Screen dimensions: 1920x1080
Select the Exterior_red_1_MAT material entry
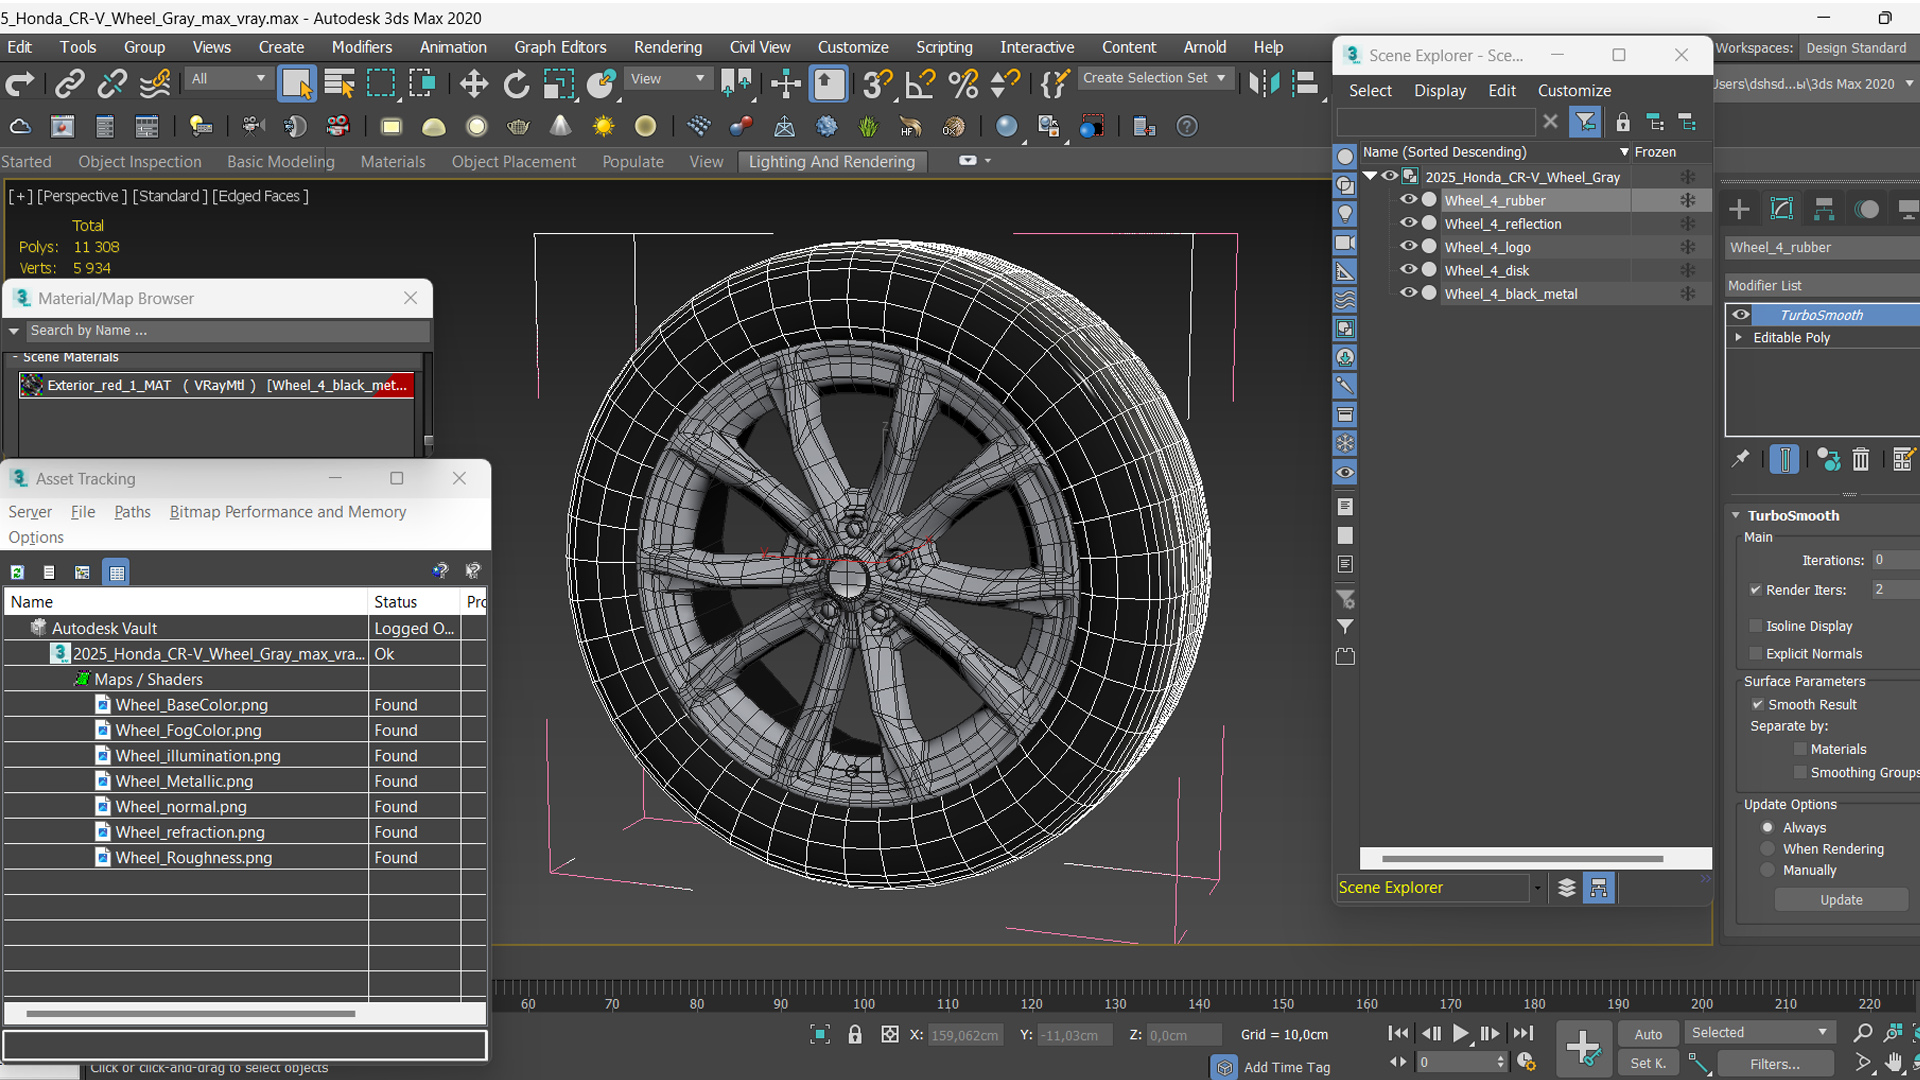216,385
